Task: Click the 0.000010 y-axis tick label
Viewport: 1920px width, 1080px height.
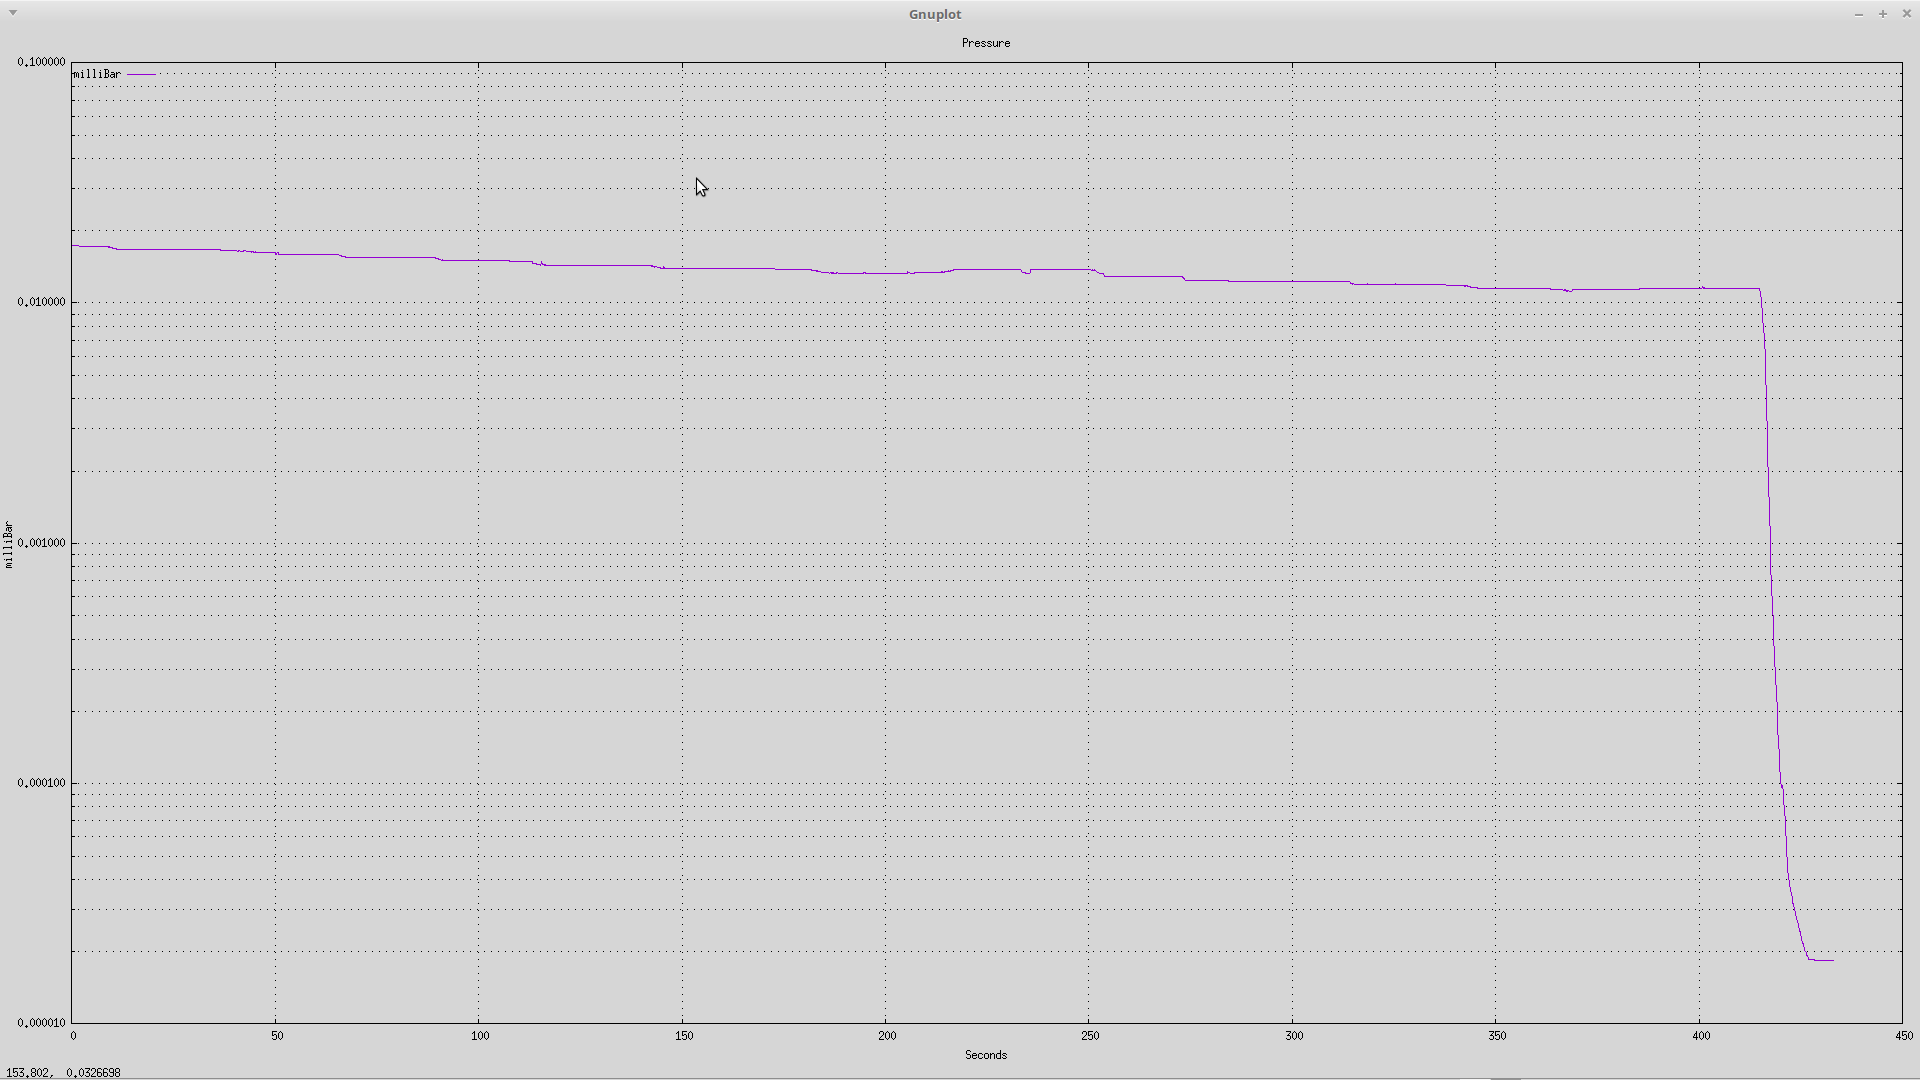Action: pyautogui.click(x=41, y=1023)
